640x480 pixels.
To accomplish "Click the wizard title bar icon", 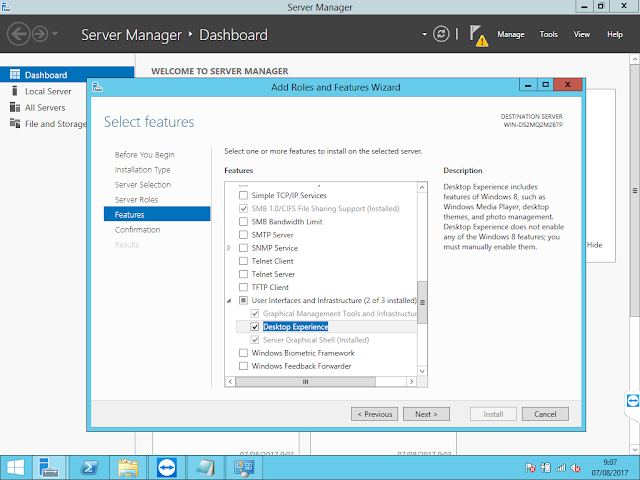I will (x=97, y=87).
